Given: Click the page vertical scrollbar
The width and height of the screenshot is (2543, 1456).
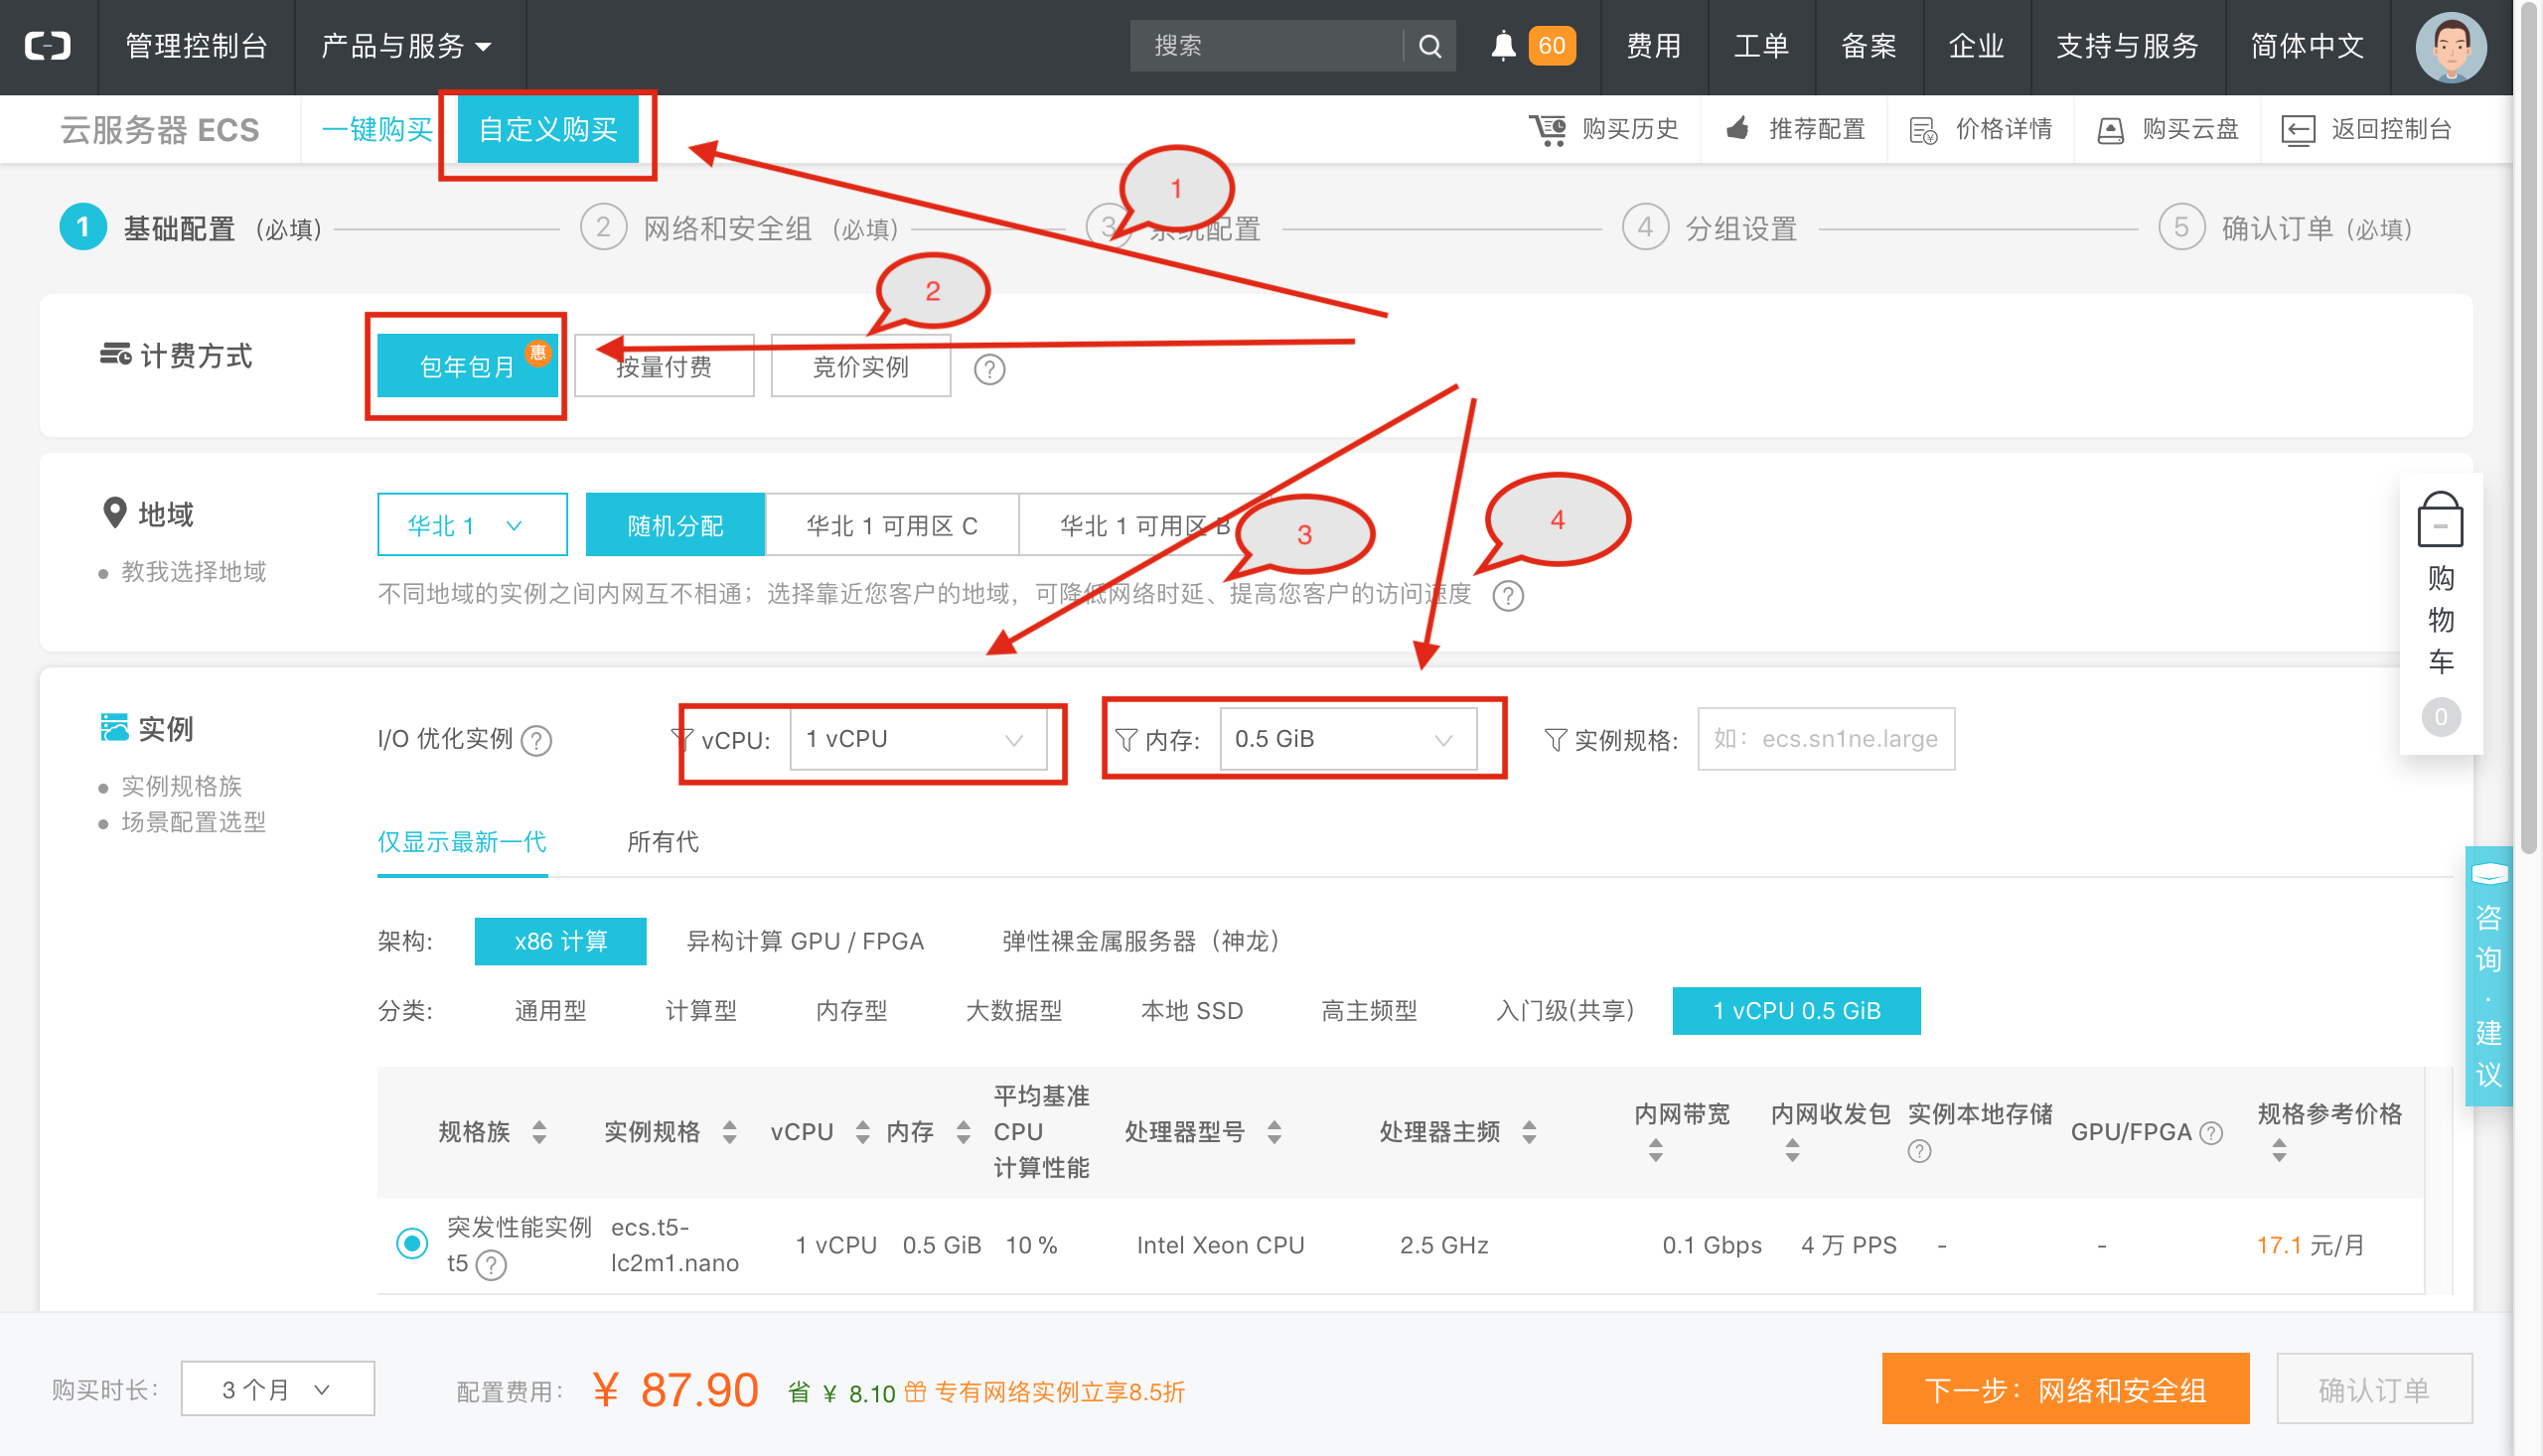Looking at the screenshot, I should pos(2529,430).
